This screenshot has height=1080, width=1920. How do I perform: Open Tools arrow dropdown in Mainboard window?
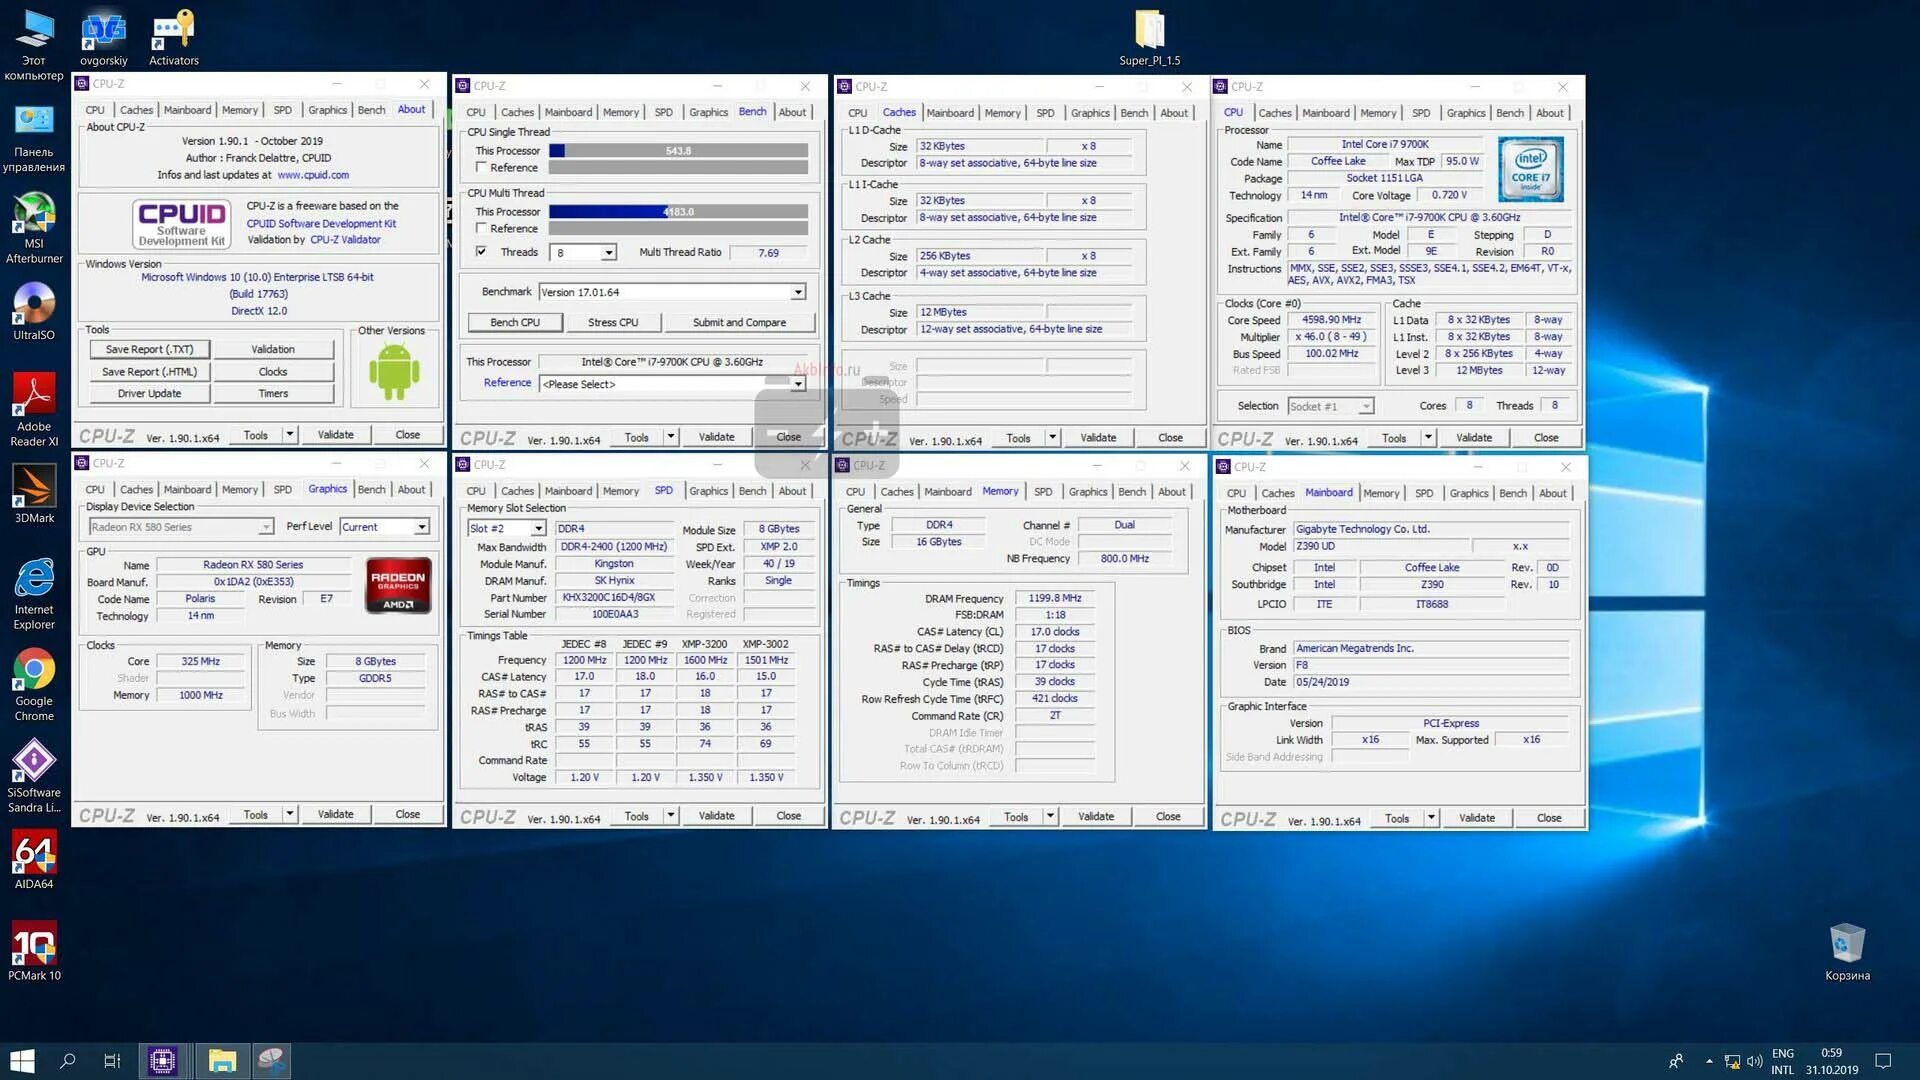[1431, 818]
